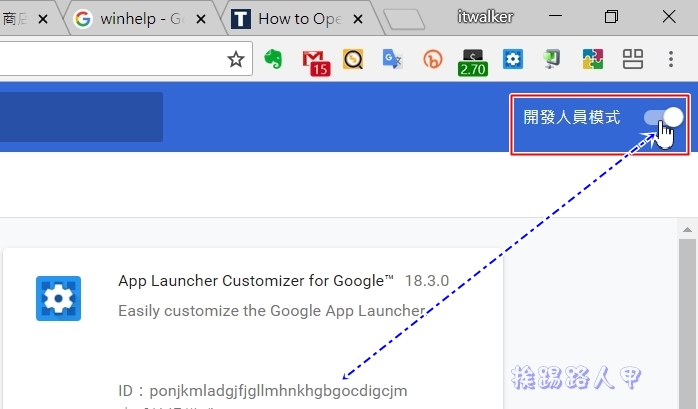
Task: Click the scrollbar up arrow
Action: (x=687, y=230)
